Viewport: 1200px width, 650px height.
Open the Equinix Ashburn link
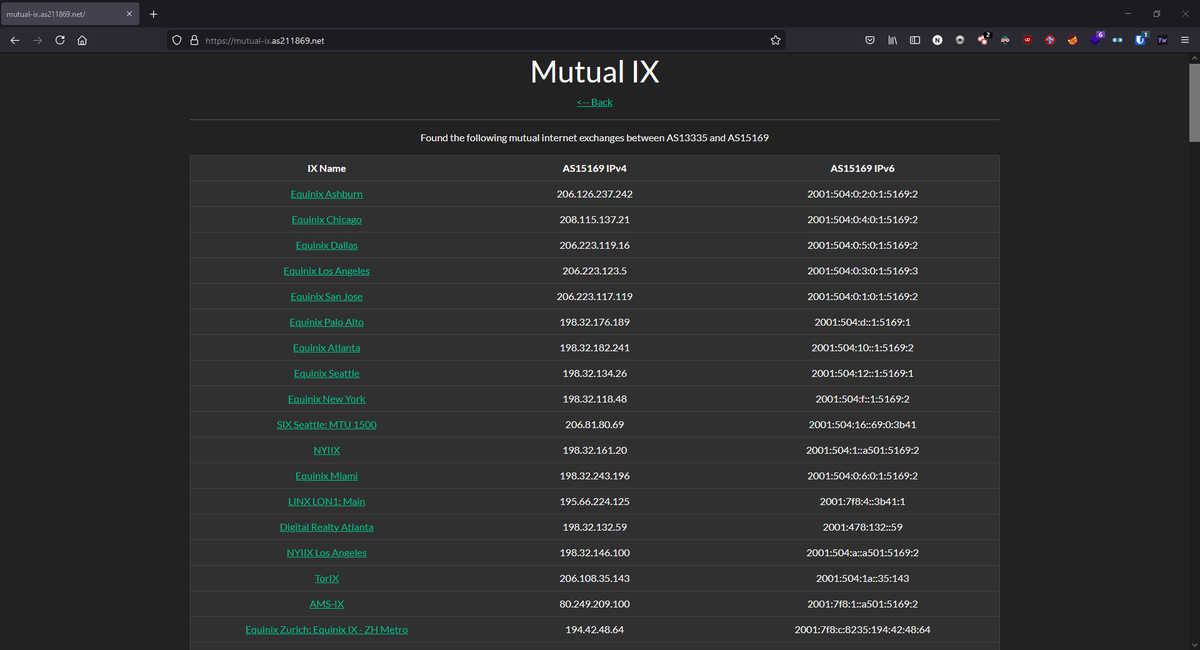coord(326,194)
